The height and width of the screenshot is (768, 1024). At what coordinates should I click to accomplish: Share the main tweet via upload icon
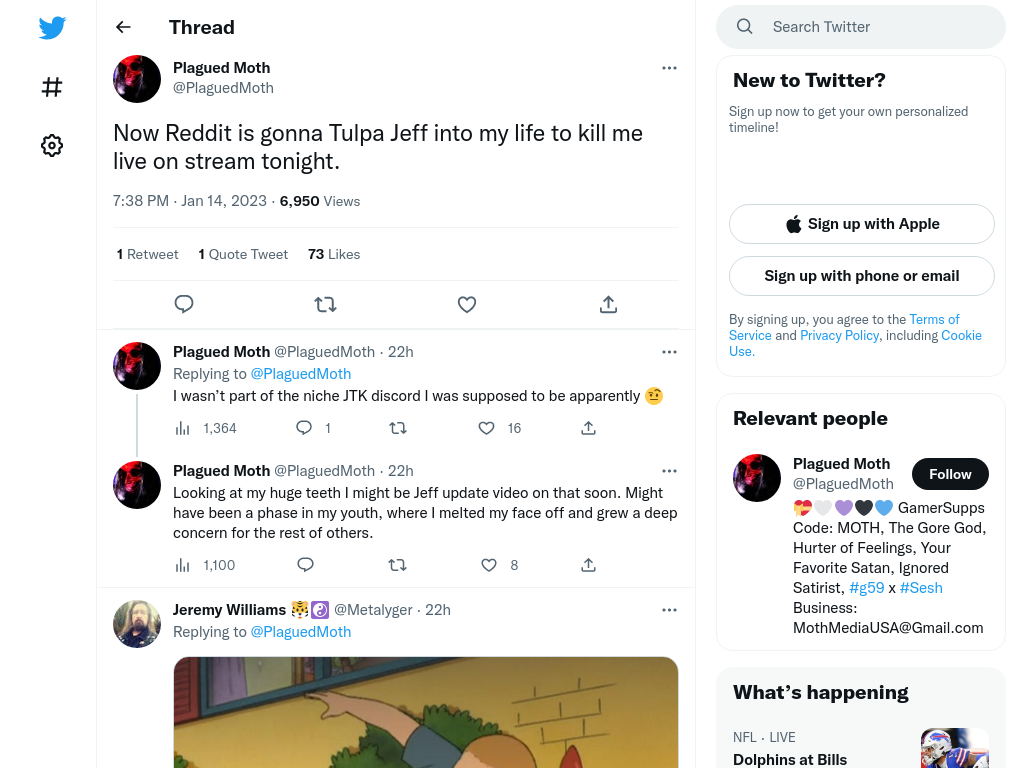[x=608, y=304]
